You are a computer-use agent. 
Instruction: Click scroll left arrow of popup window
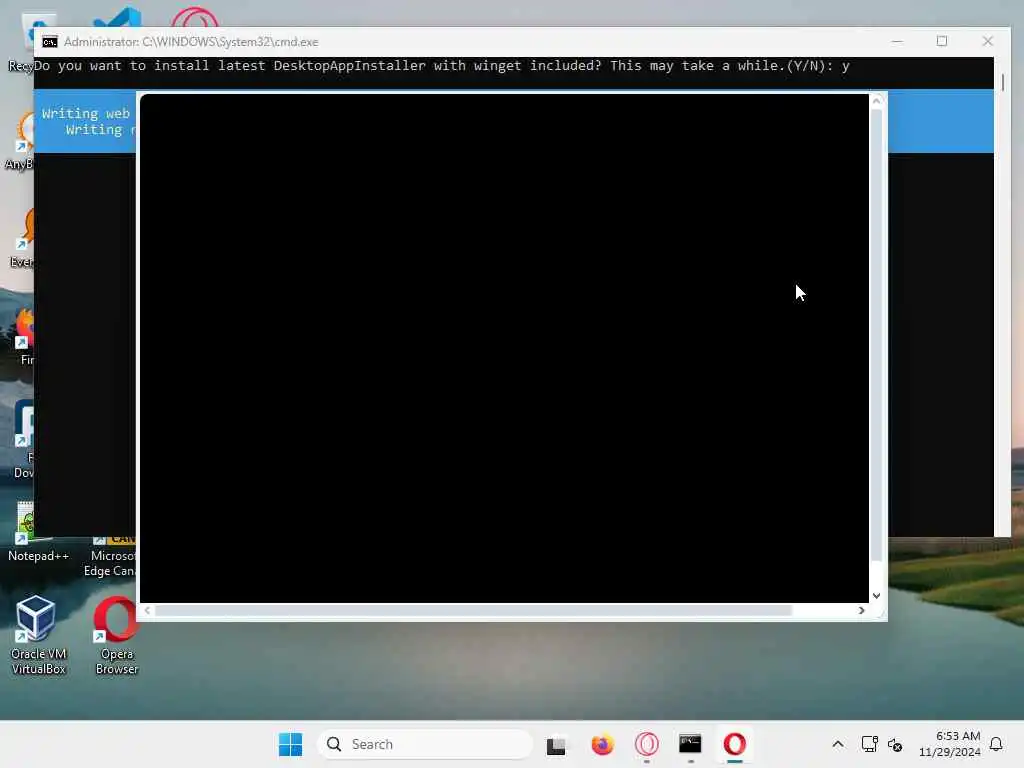147,610
